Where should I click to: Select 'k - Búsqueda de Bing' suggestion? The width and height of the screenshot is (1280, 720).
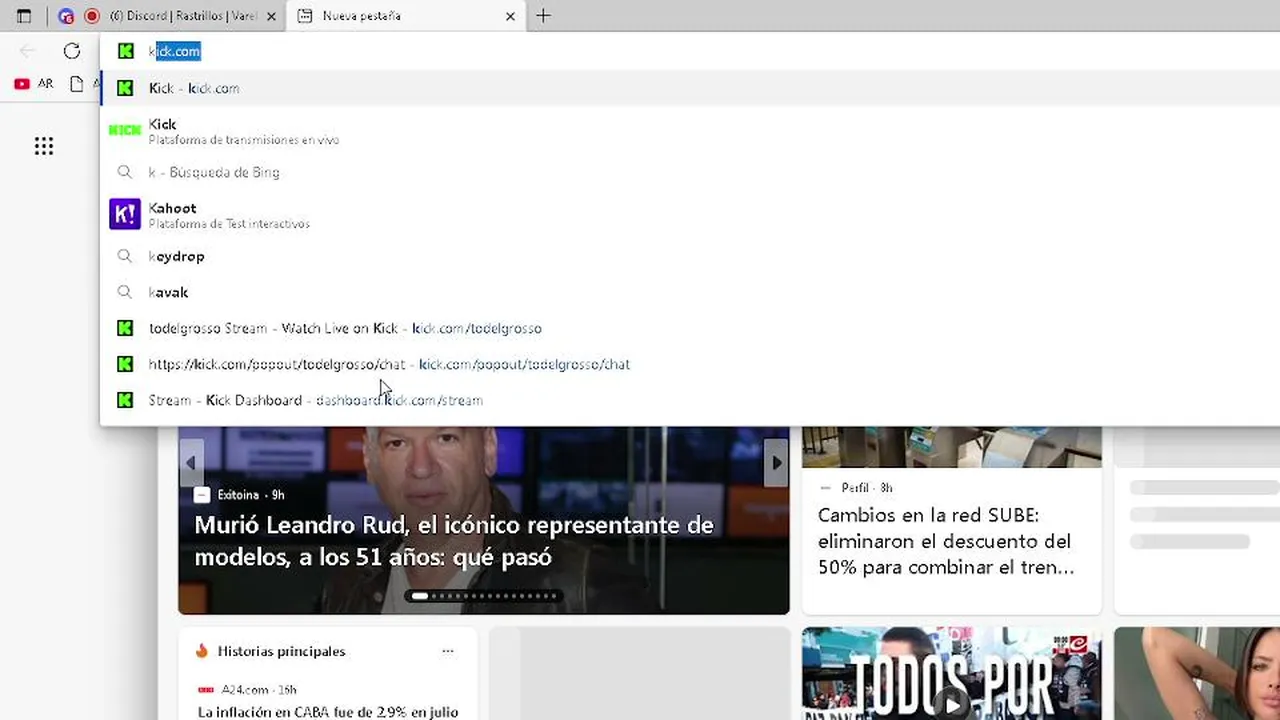click(690, 172)
